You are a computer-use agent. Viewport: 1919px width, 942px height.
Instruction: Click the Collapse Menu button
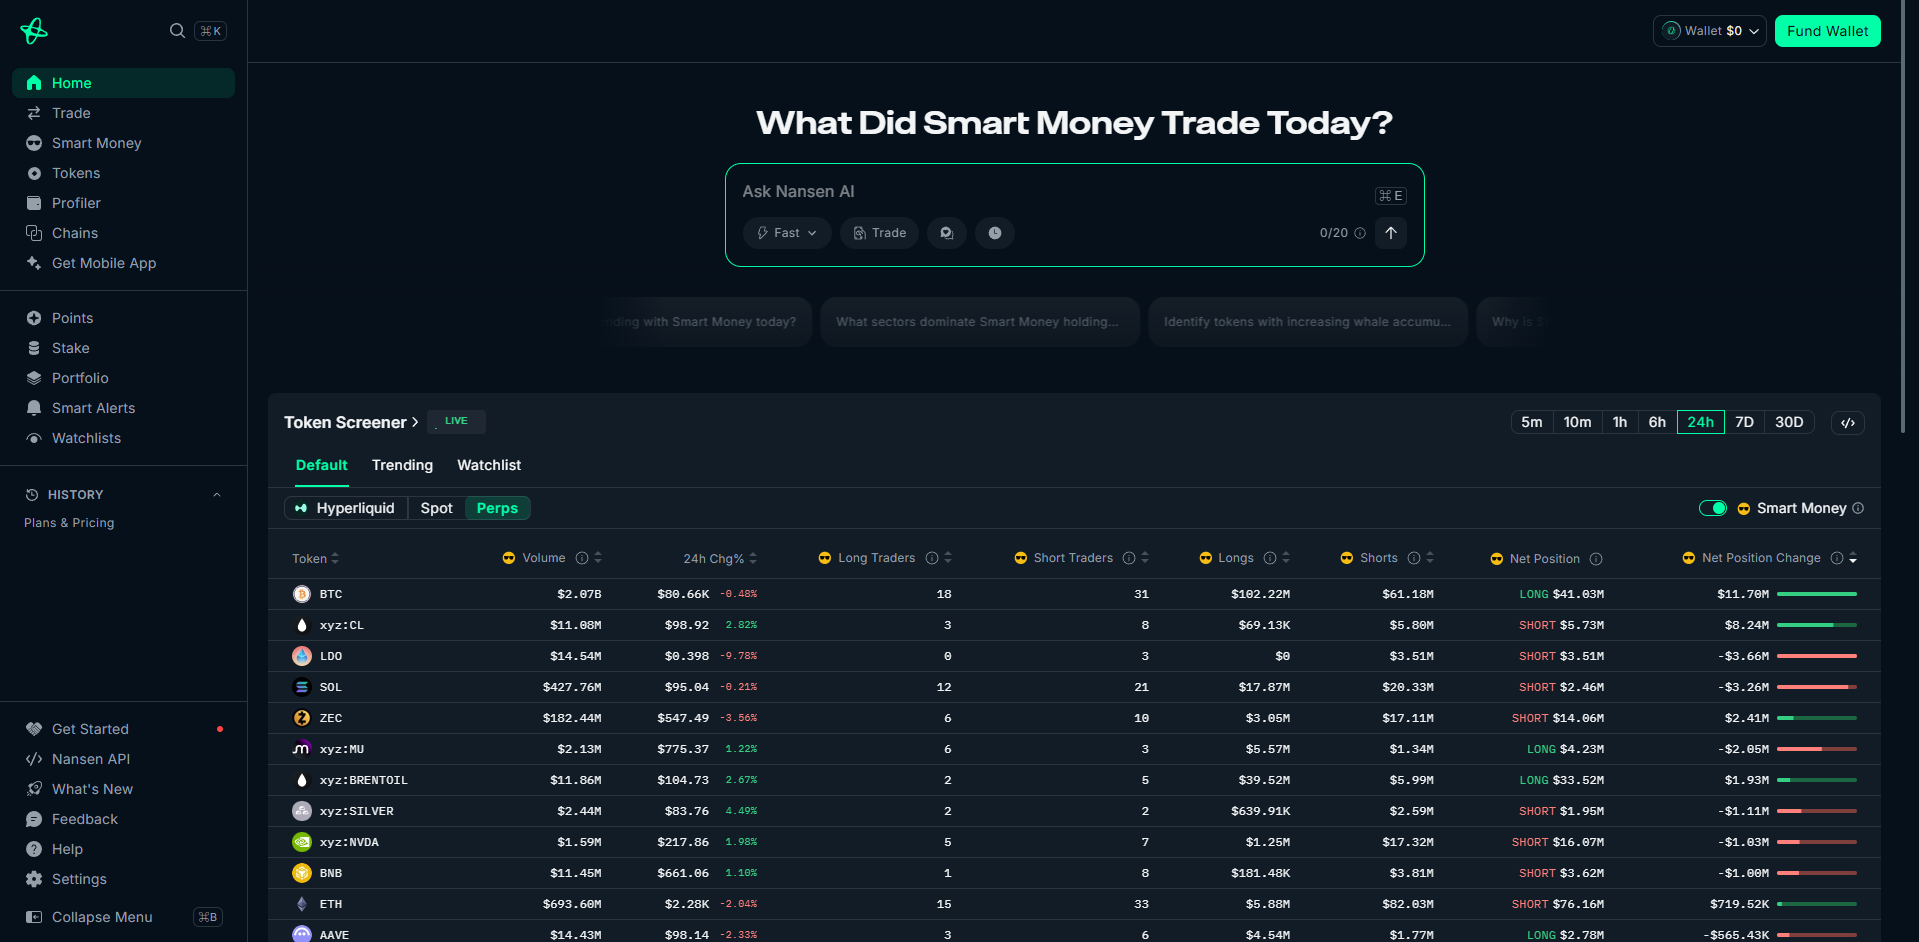click(123, 917)
